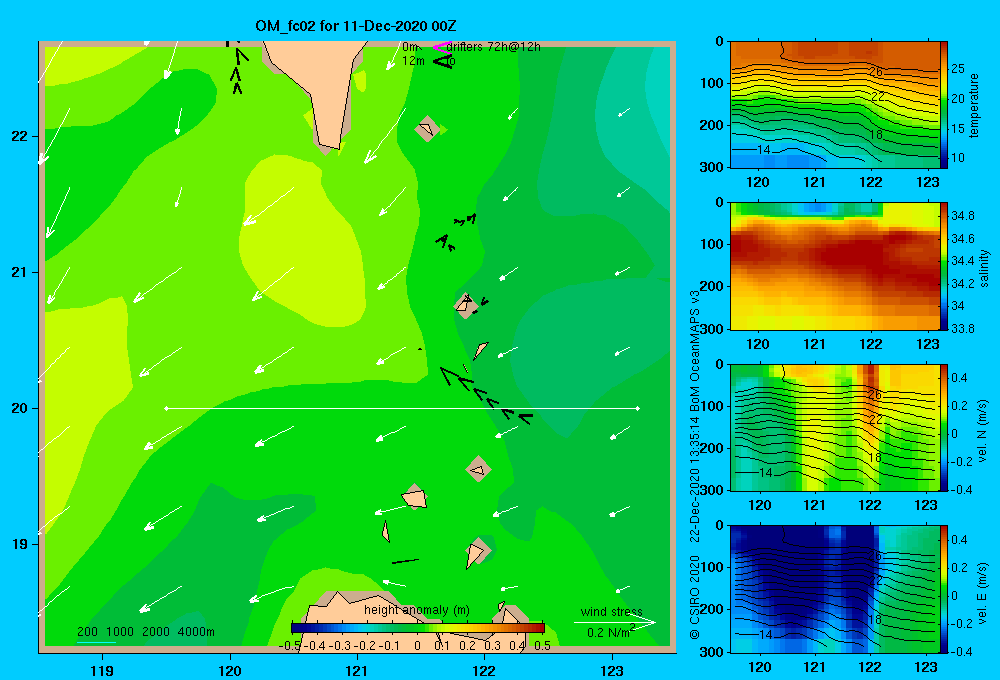Click the 'salinity' axis label
1000x680 pixels.
click(x=984, y=268)
